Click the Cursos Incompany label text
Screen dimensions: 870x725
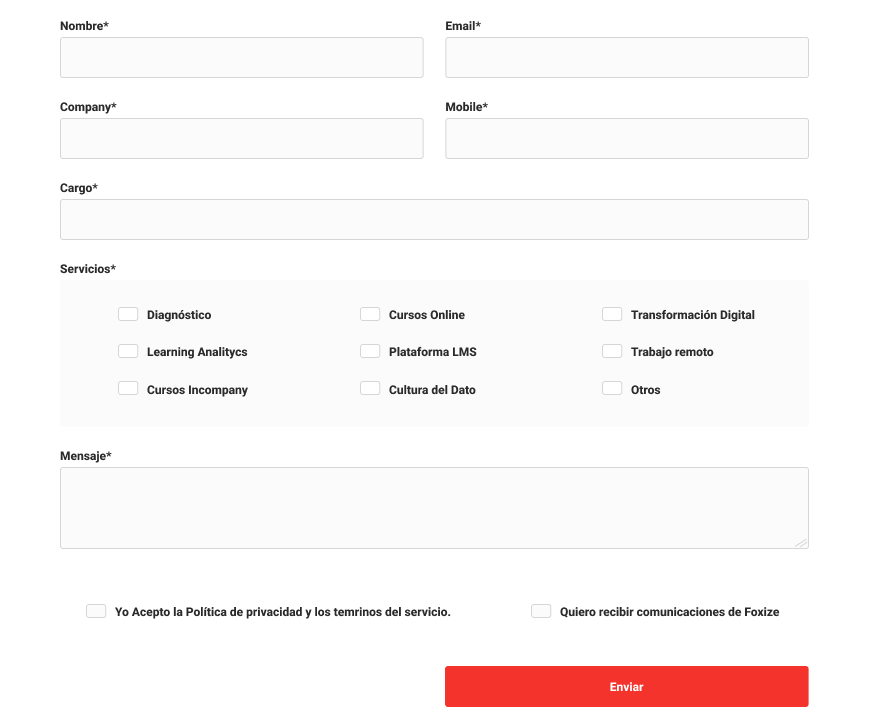tap(197, 390)
